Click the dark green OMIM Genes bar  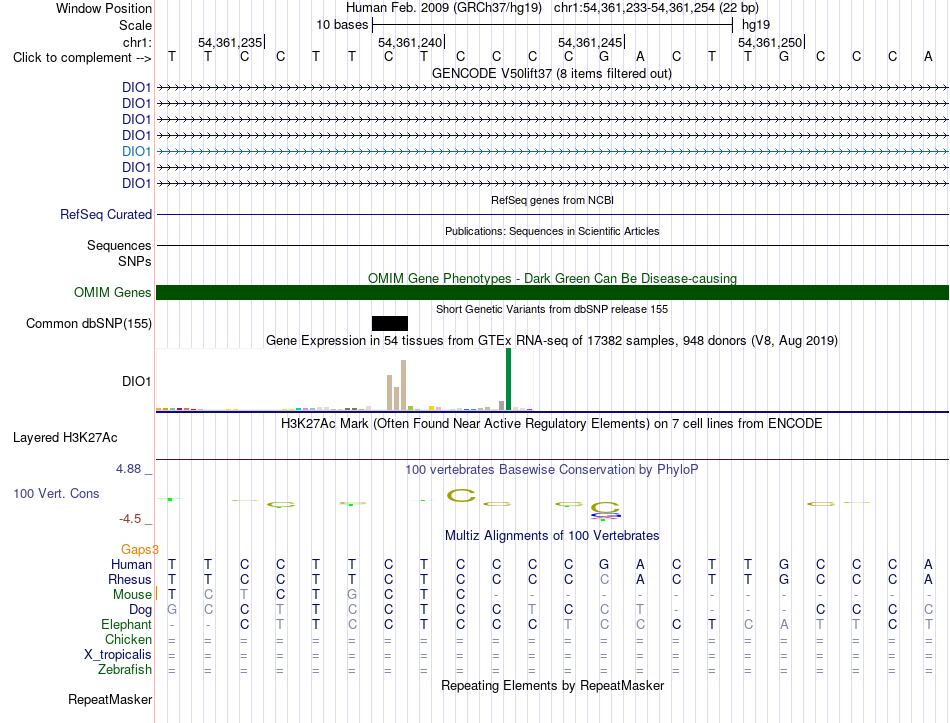(x=552, y=293)
